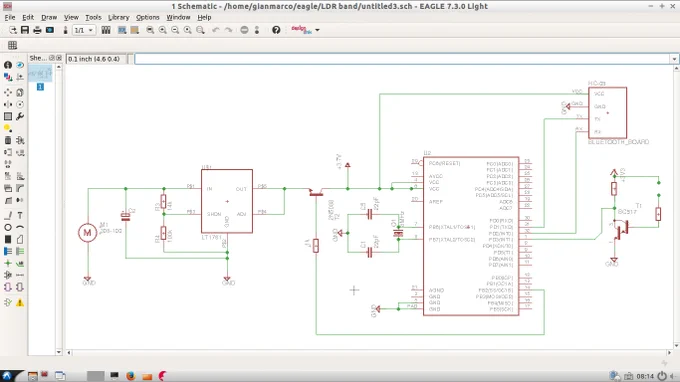This screenshot has width=680, height=382.
Task: Select the Label tool
Action: (20, 263)
